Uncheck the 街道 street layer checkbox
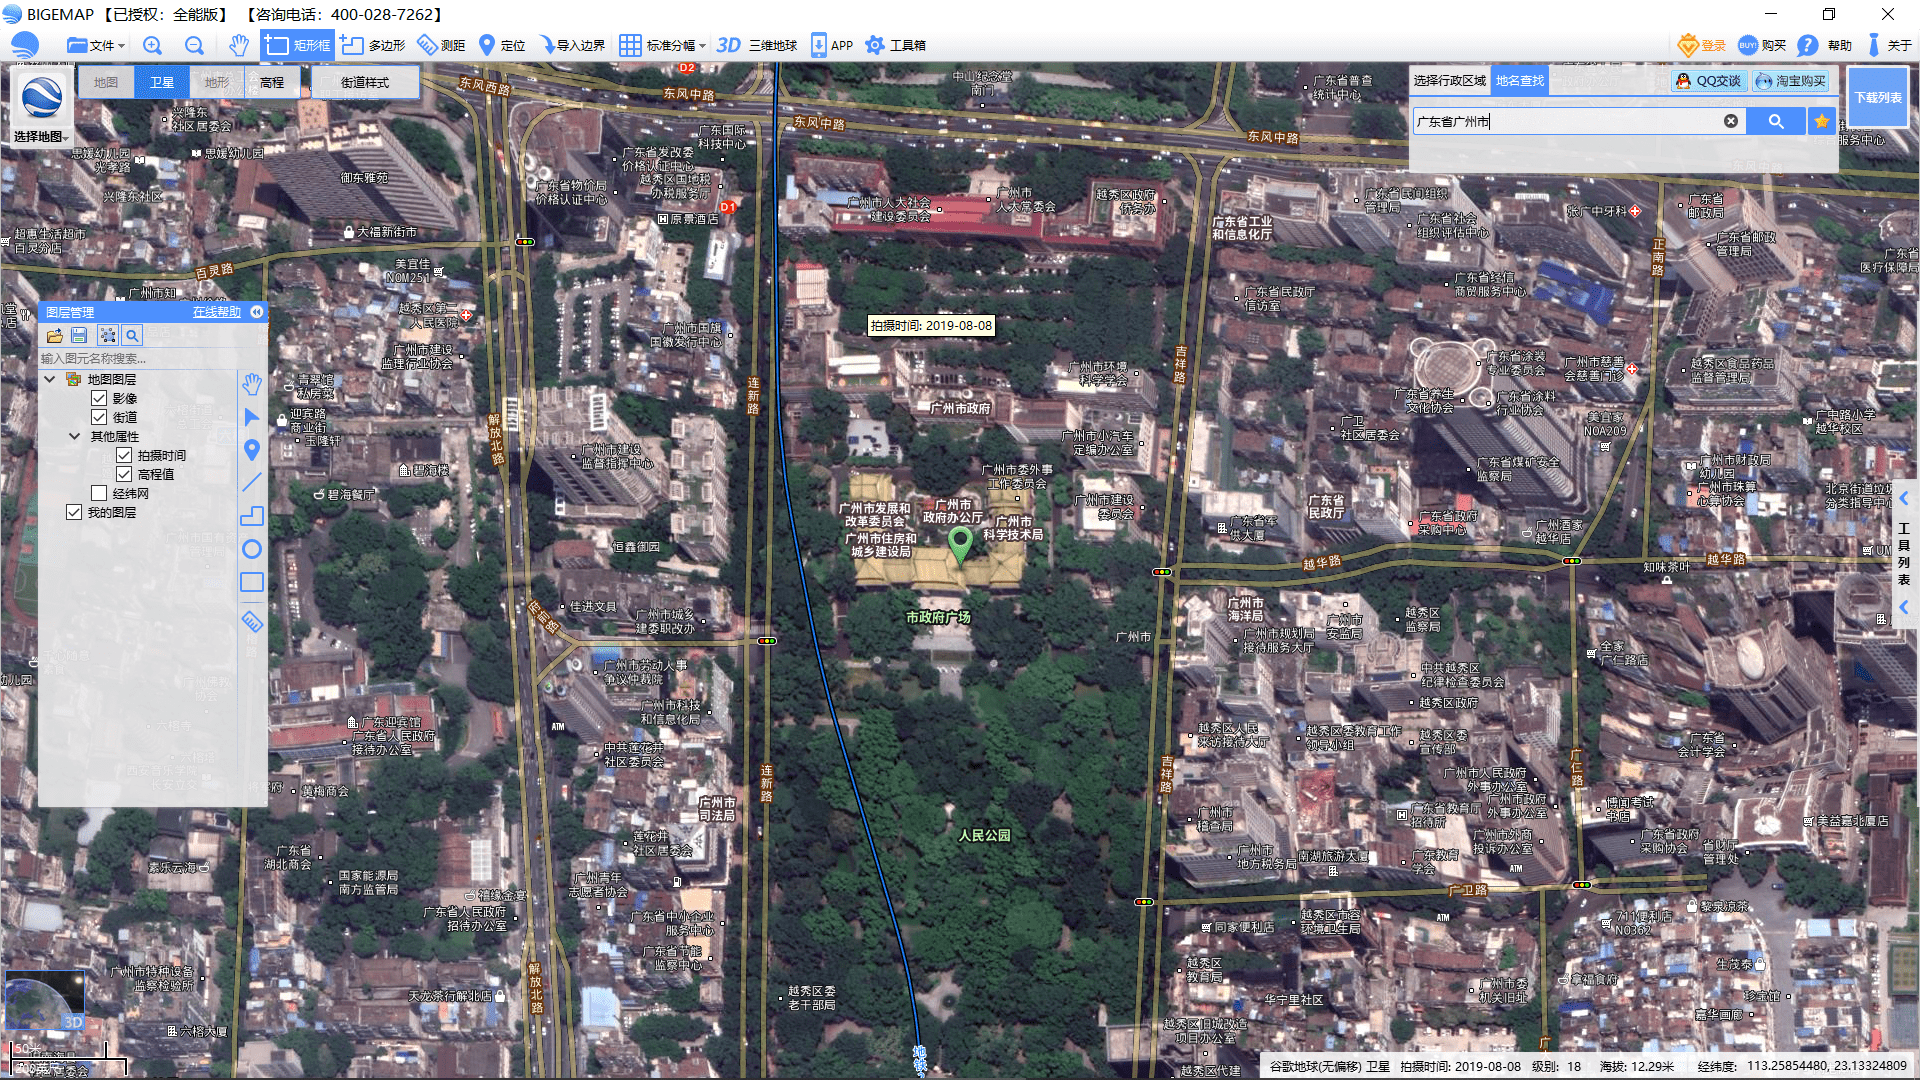1920x1080 pixels. [99, 417]
